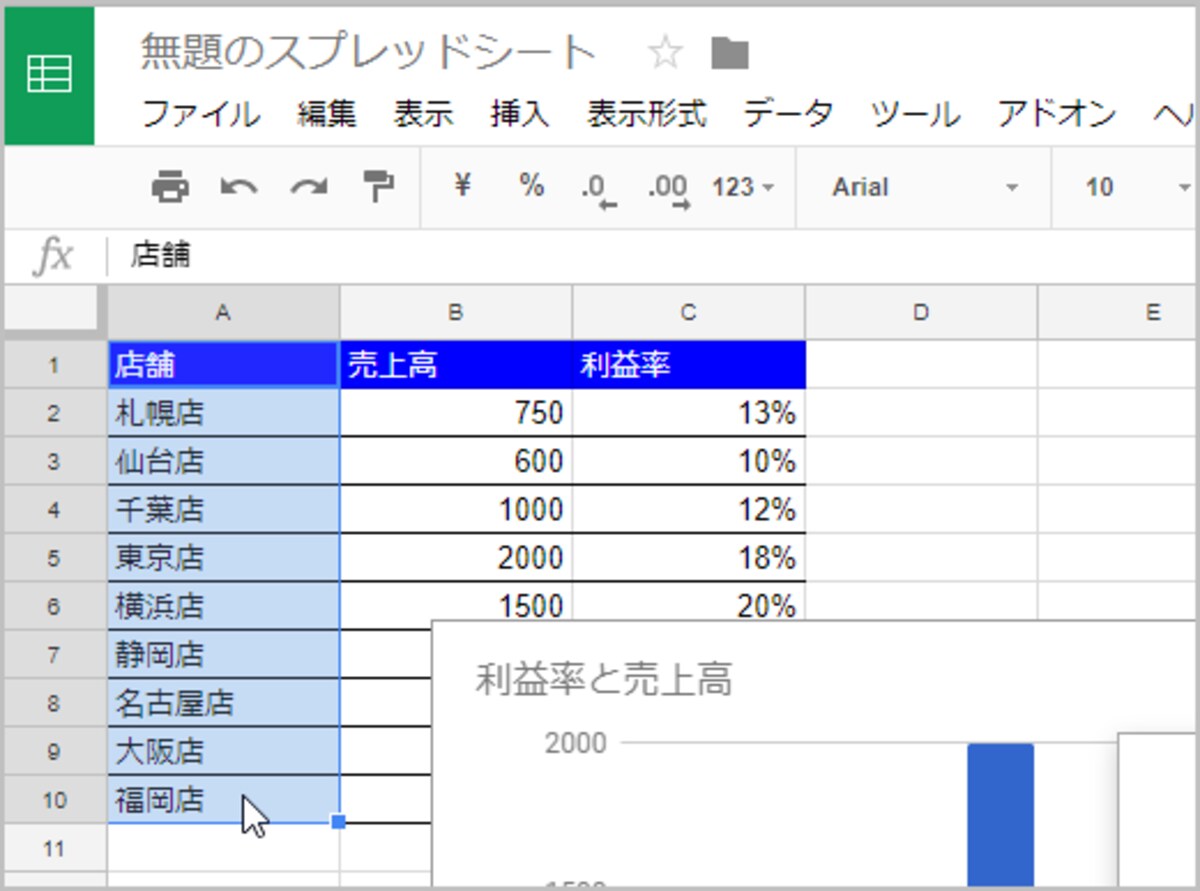Click the 横浜店 cell

click(x=224, y=606)
